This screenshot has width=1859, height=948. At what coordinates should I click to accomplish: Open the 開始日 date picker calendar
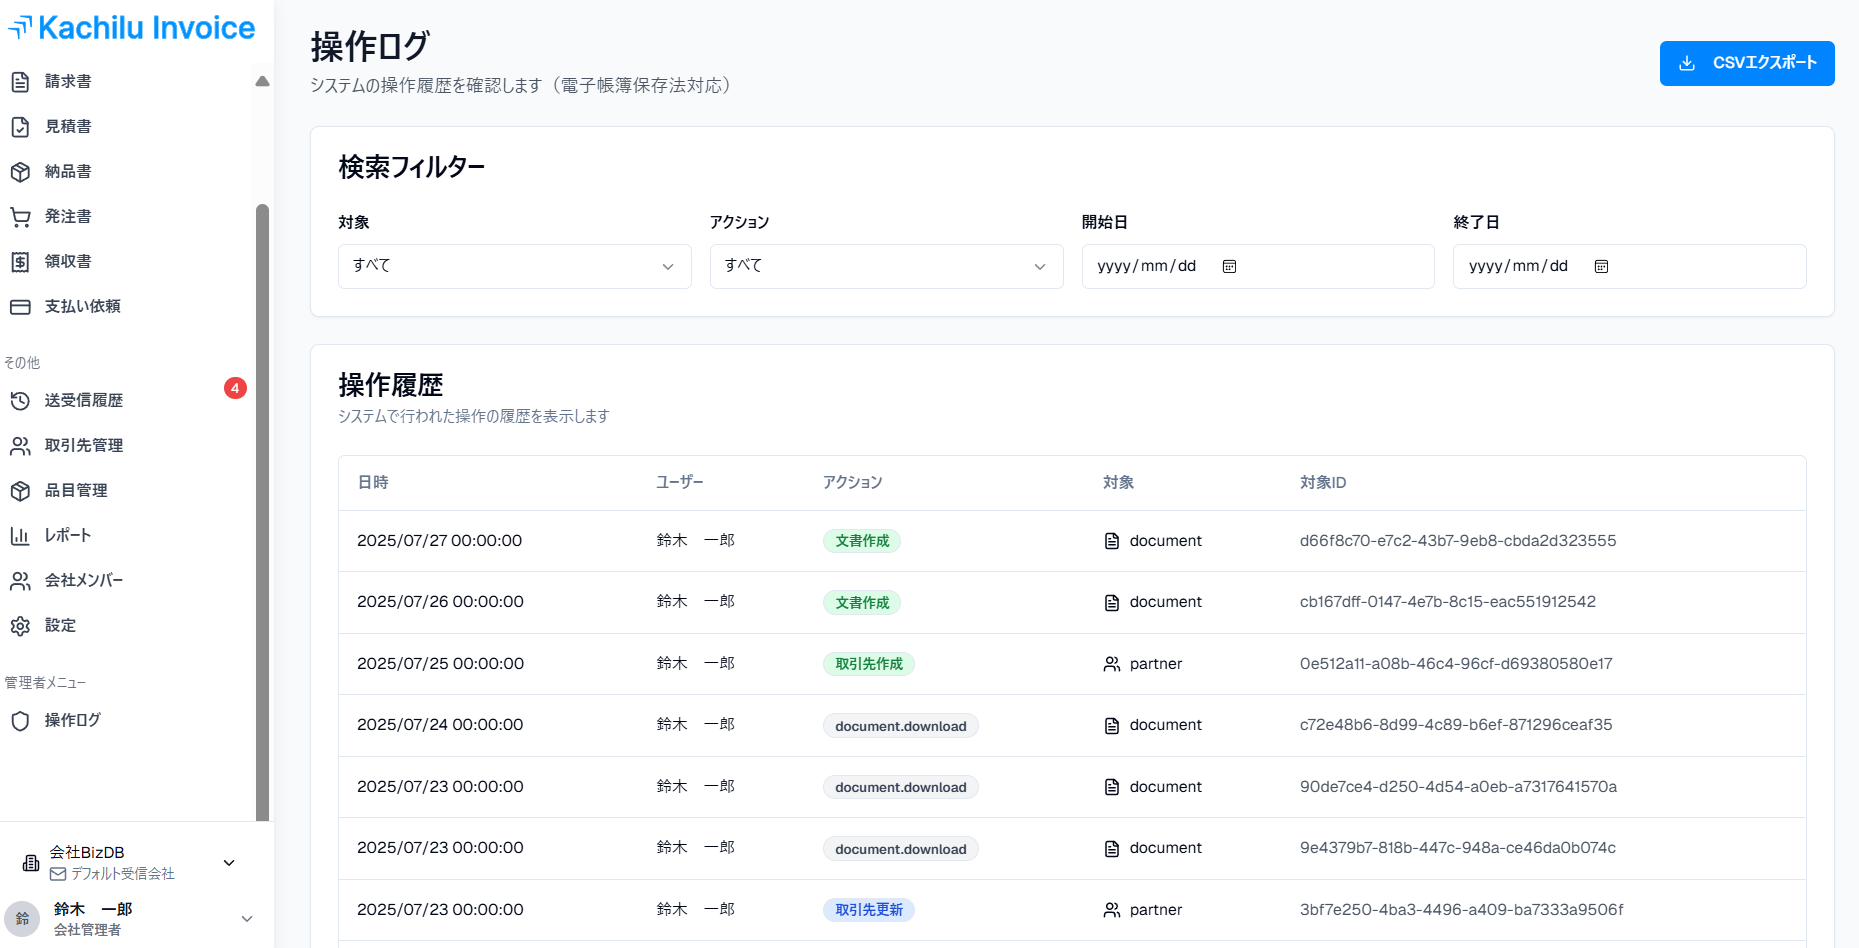point(1229,266)
